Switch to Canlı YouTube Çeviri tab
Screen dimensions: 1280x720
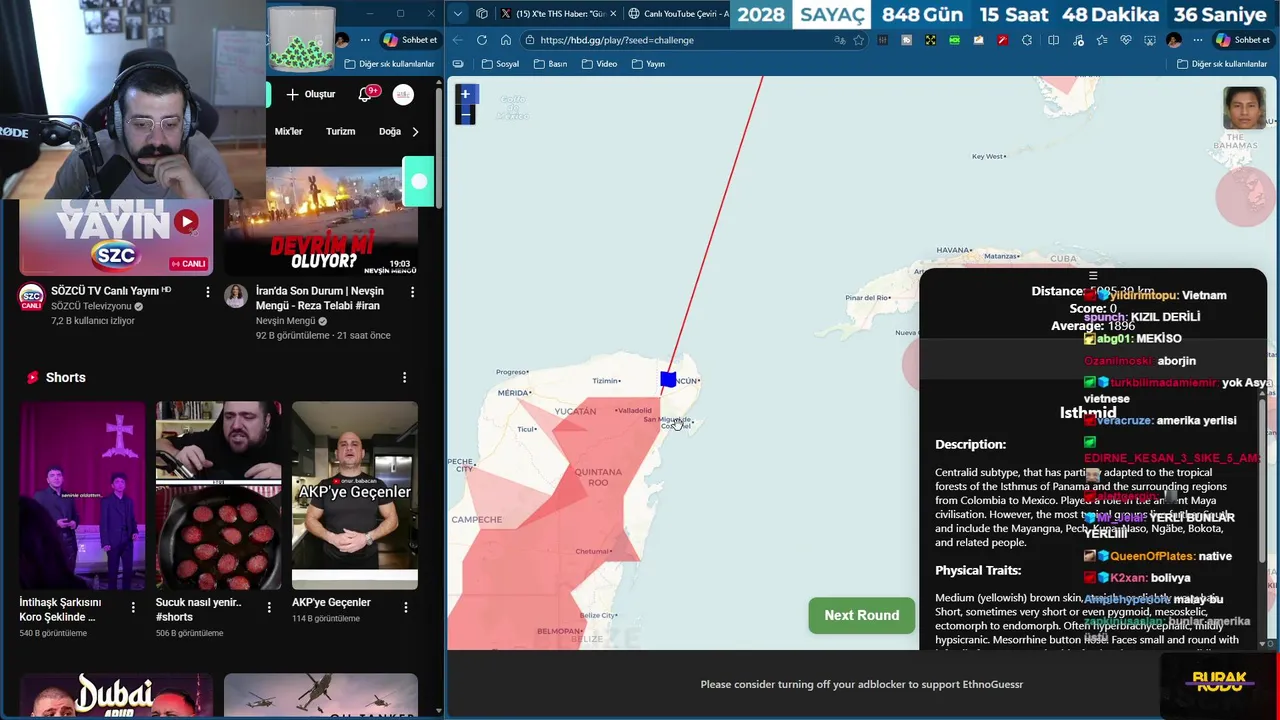coord(680,14)
